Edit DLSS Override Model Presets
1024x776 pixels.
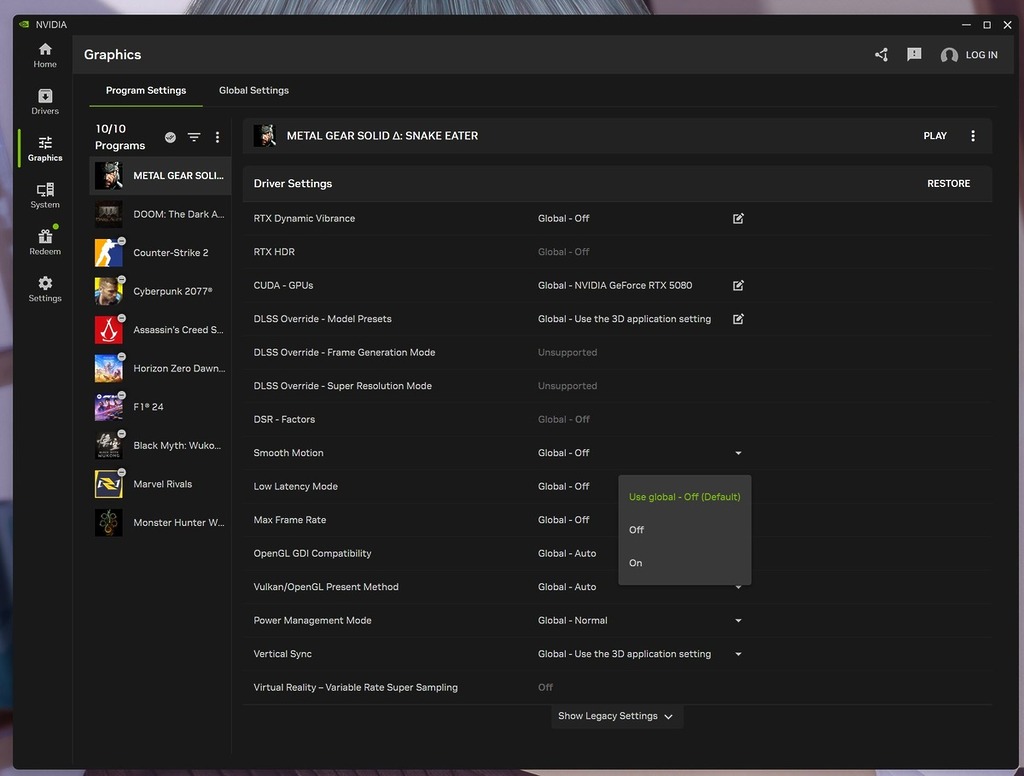point(738,319)
